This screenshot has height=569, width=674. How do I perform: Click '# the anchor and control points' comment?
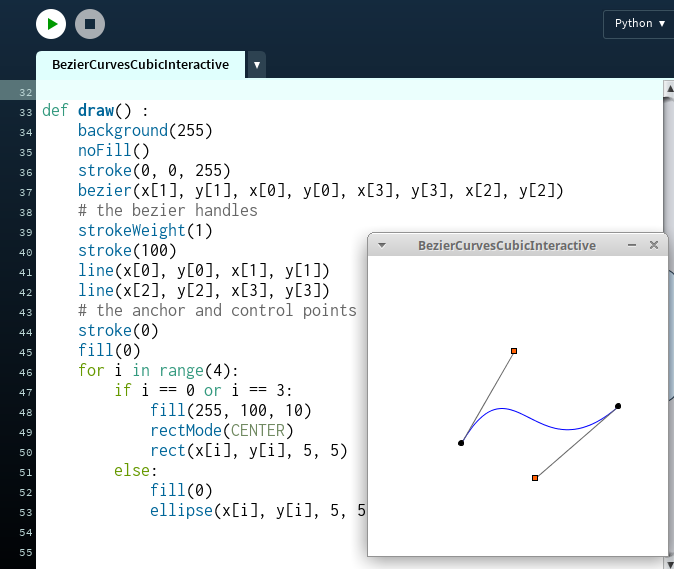[x=217, y=311]
